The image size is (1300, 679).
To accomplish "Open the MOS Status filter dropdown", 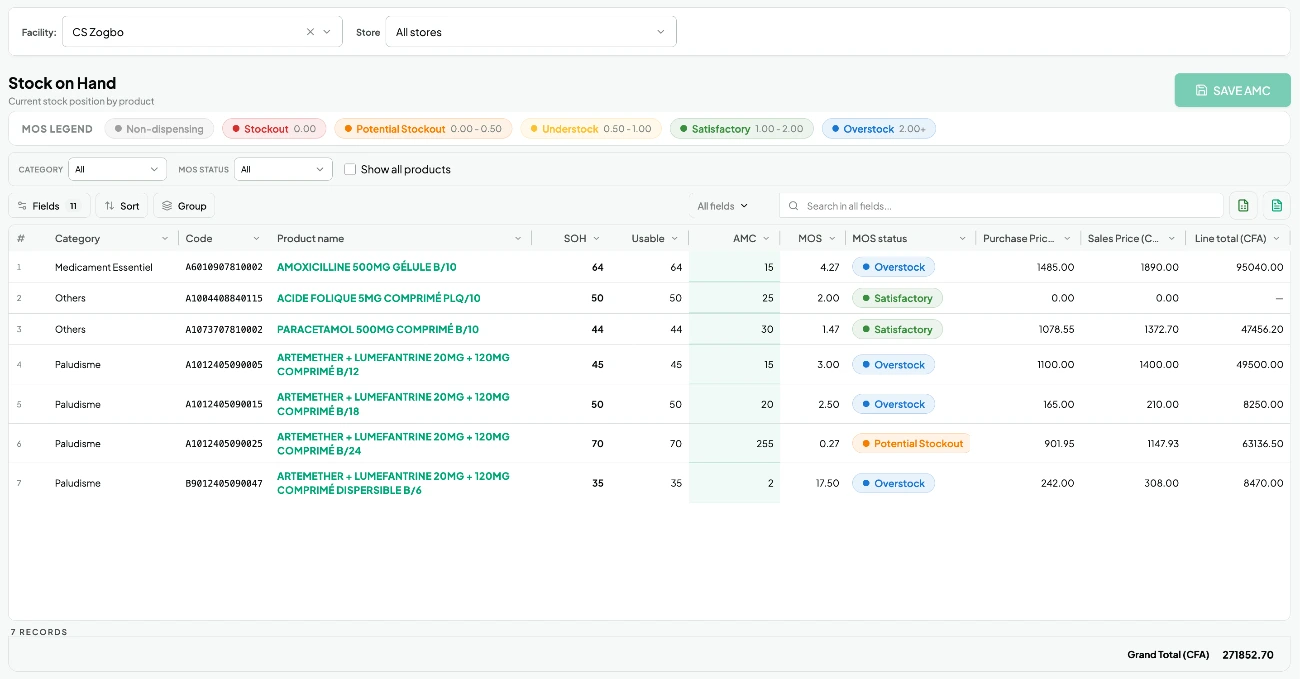I will pyautogui.click(x=283, y=169).
